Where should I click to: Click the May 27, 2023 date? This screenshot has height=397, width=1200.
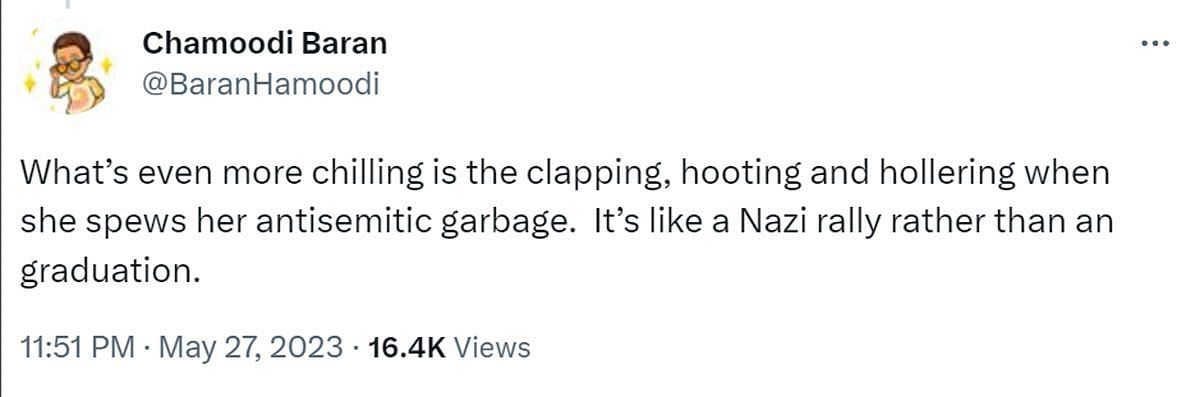[x=251, y=347]
